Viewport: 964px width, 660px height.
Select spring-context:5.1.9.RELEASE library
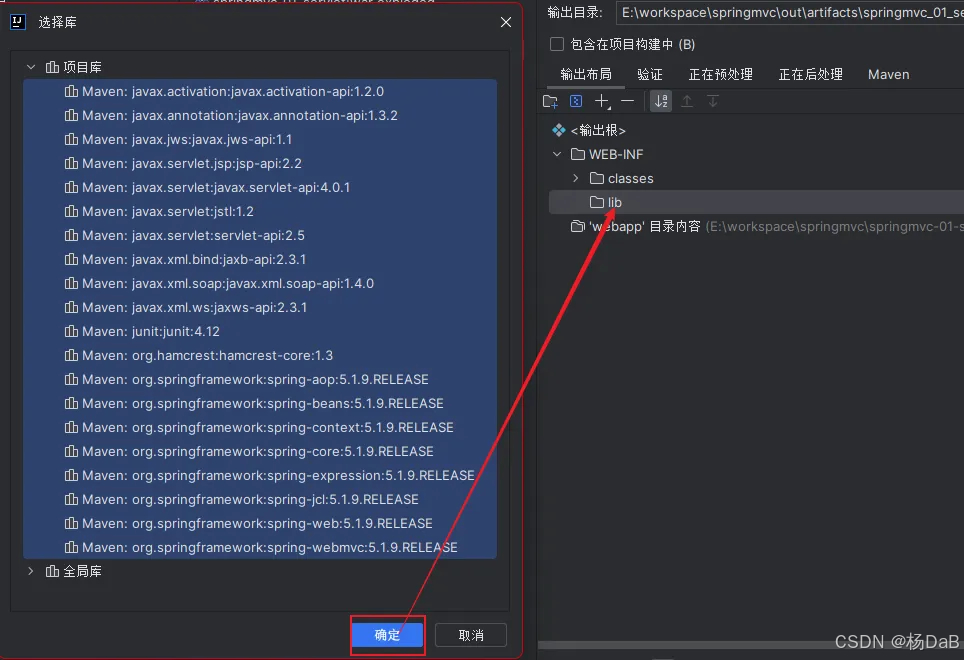coord(259,427)
